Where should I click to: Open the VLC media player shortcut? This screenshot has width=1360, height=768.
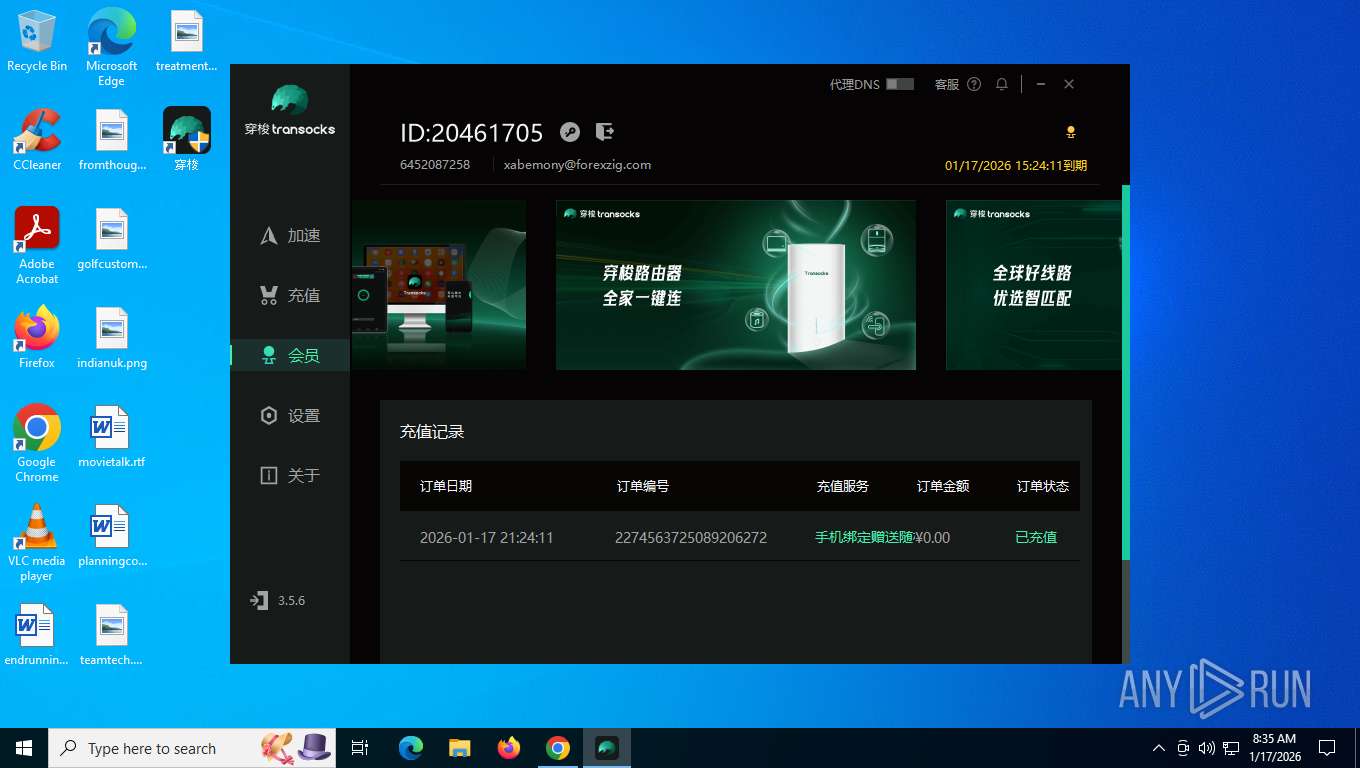click(x=37, y=542)
